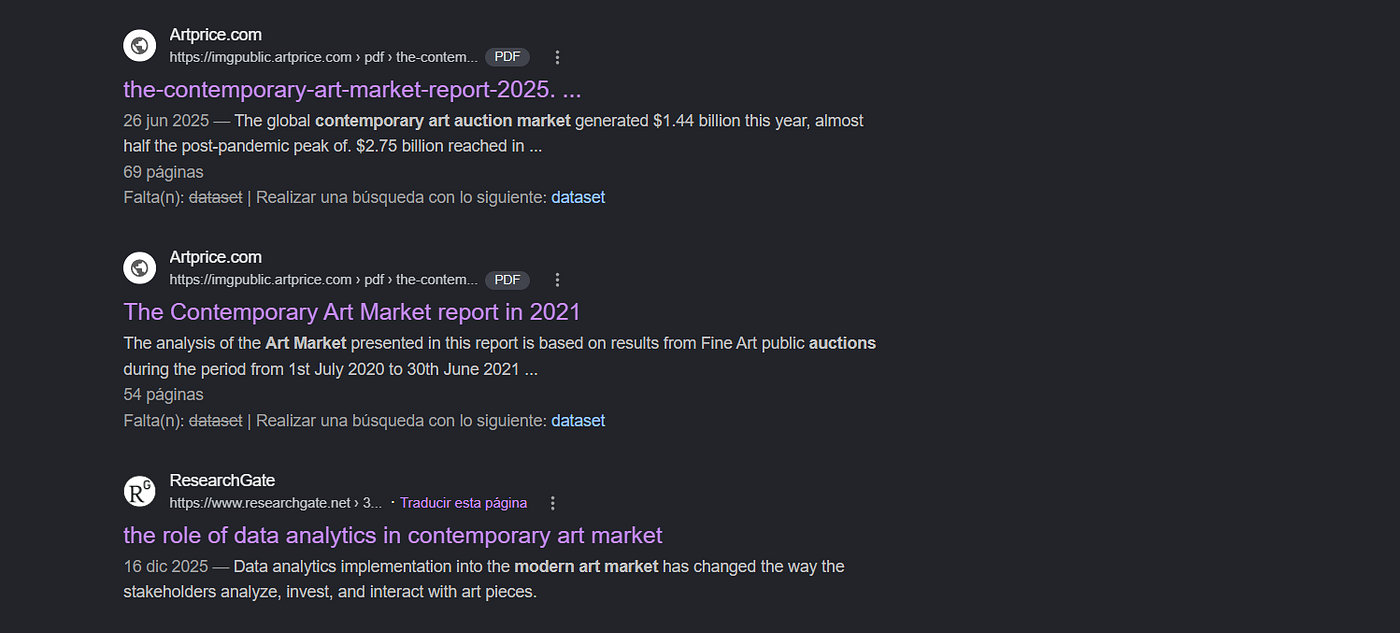Click dataset link under the 2025 report
Screen dimensions: 1400x633
pyautogui.click(x=578, y=198)
